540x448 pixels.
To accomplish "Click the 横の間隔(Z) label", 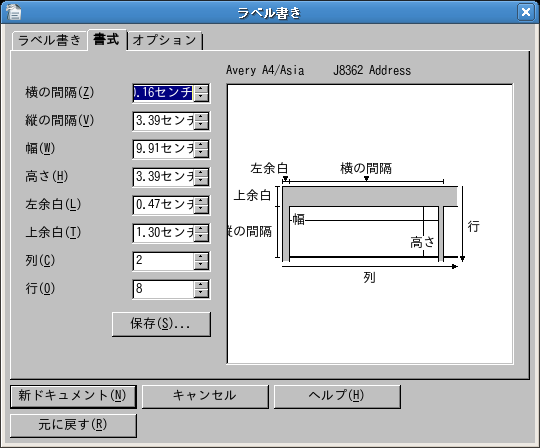I will pos(60,93).
